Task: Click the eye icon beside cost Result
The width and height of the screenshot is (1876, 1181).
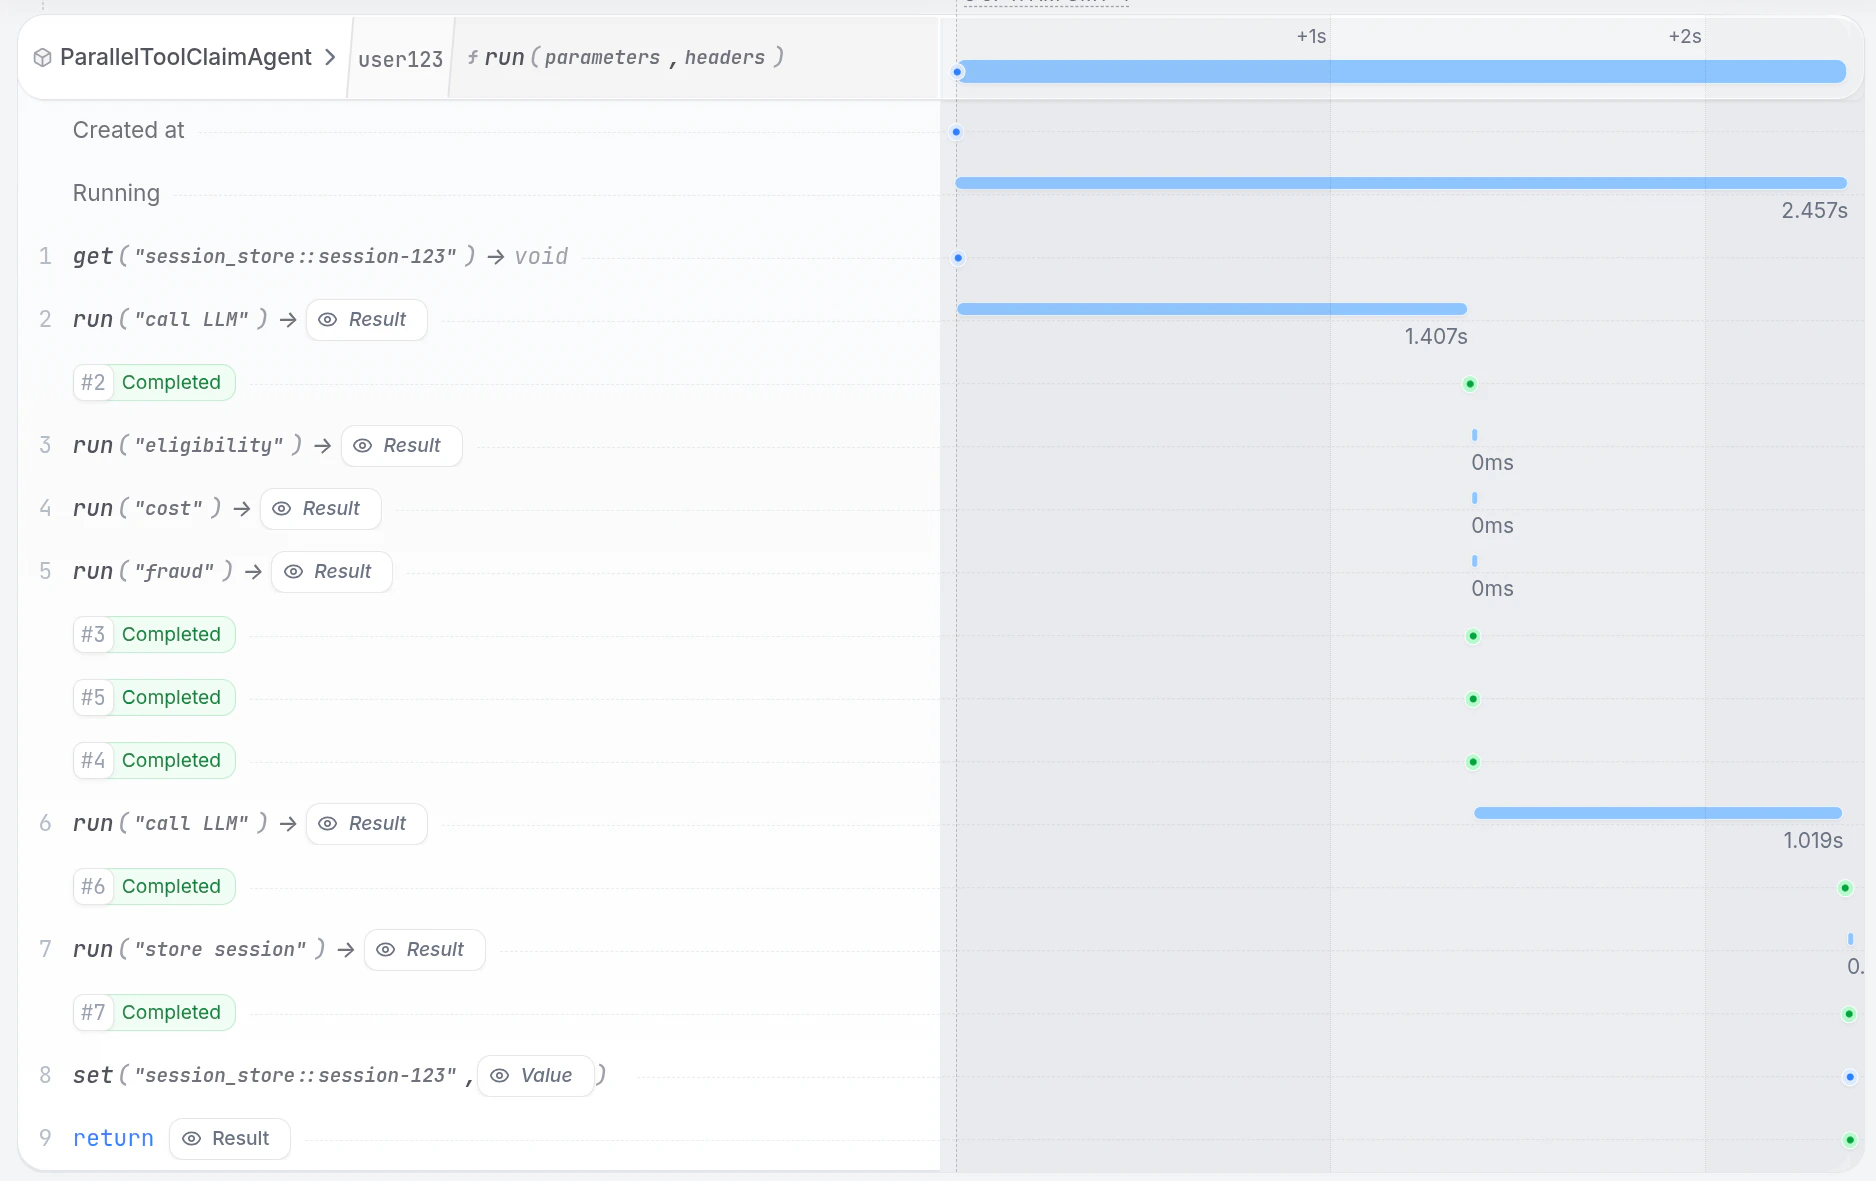Action: click(x=281, y=509)
